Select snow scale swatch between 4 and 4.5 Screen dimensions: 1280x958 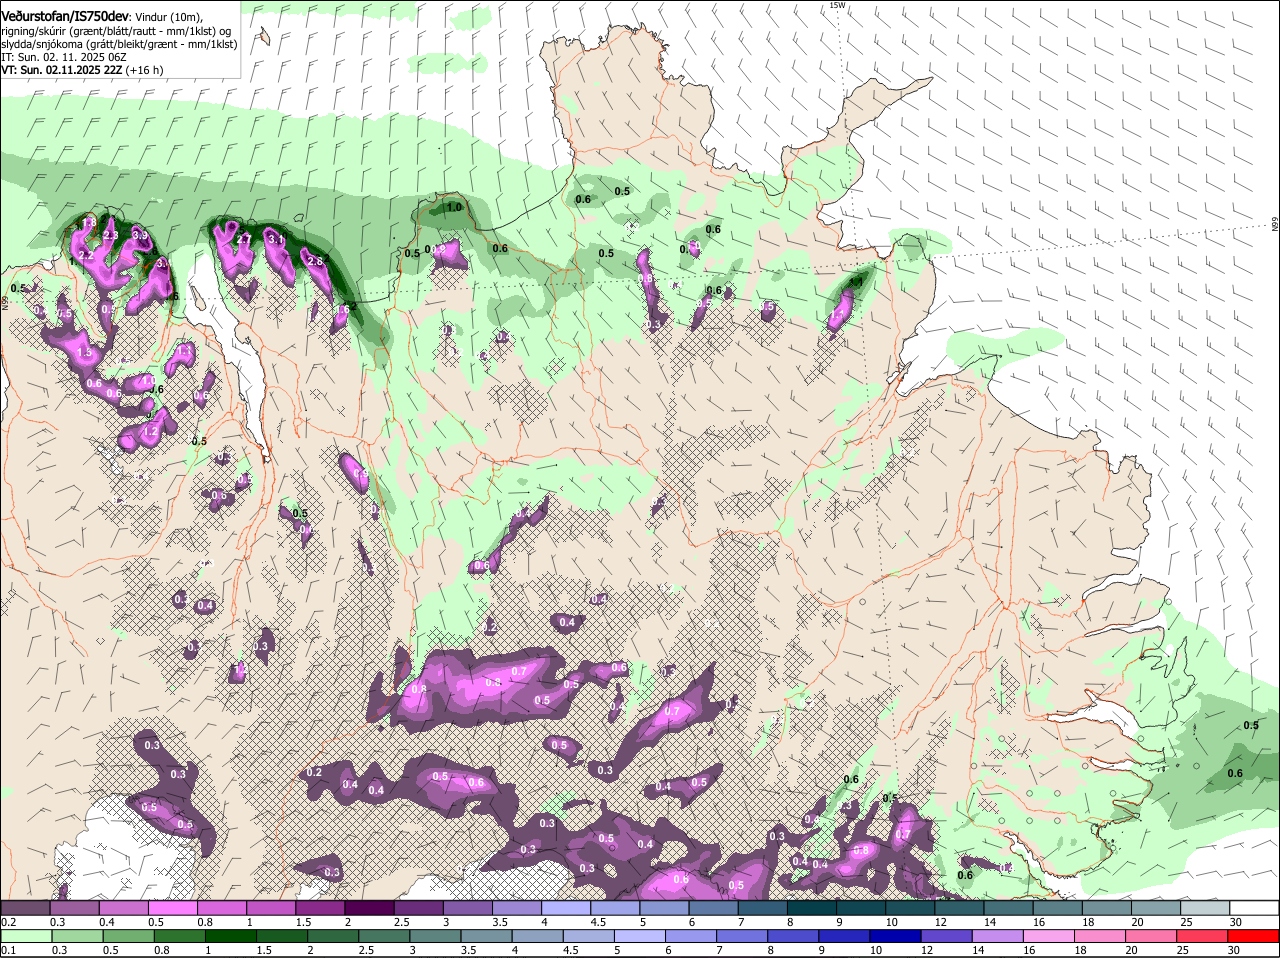pos(566,907)
